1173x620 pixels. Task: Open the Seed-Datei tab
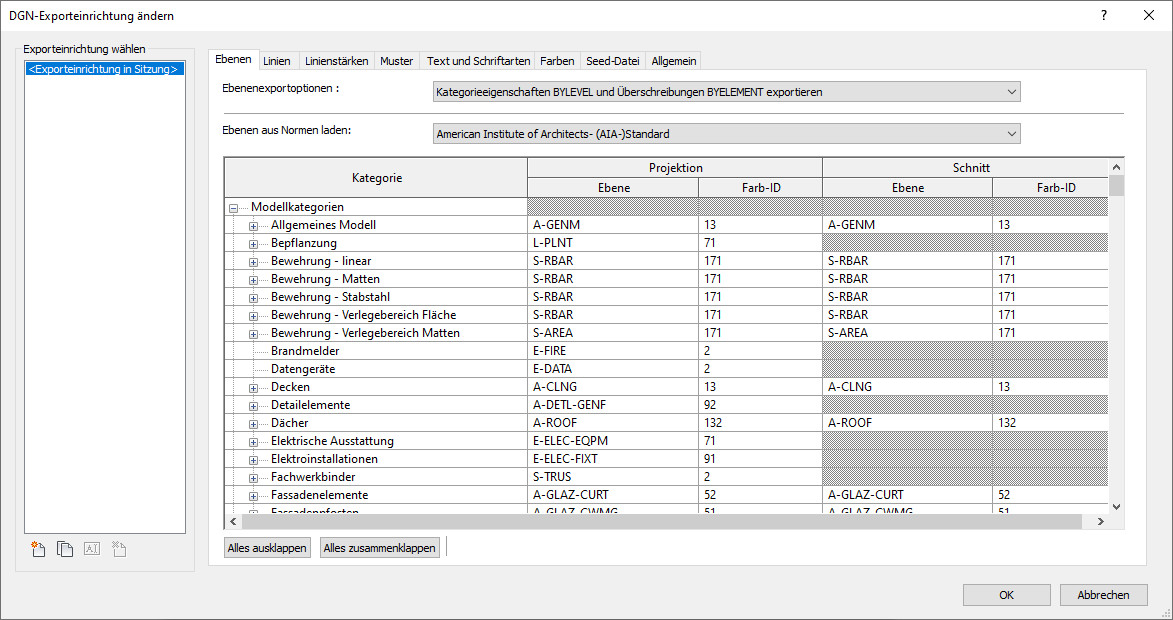pos(612,61)
